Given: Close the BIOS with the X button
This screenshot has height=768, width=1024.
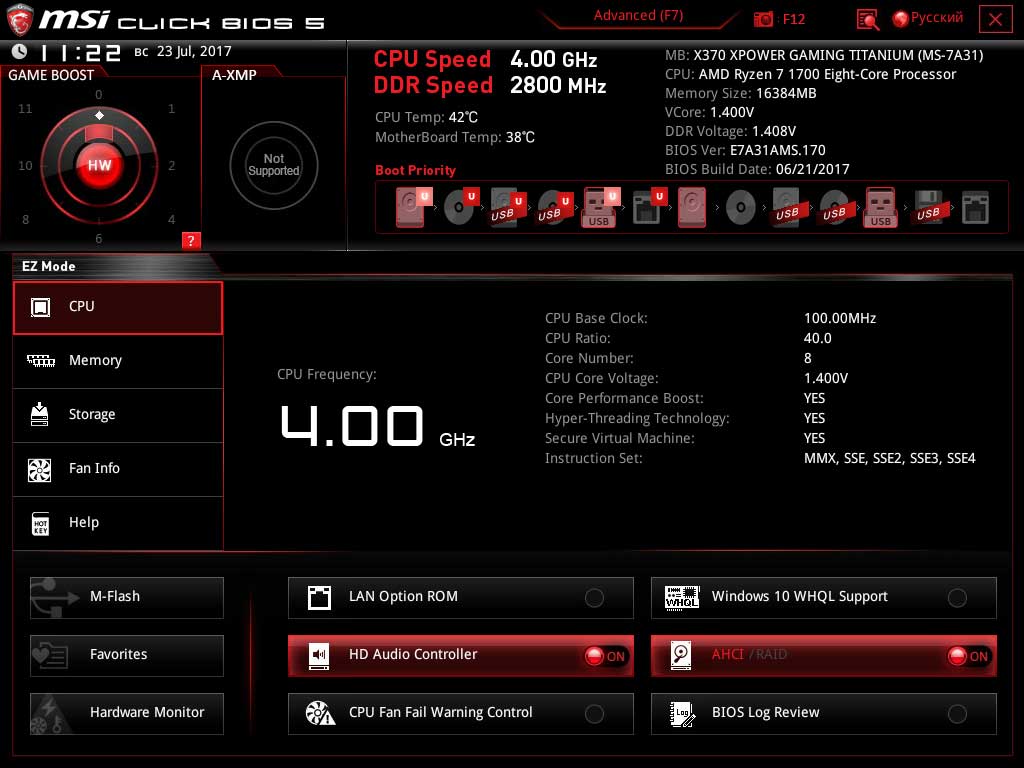Looking at the screenshot, I should click(x=995, y=20).
